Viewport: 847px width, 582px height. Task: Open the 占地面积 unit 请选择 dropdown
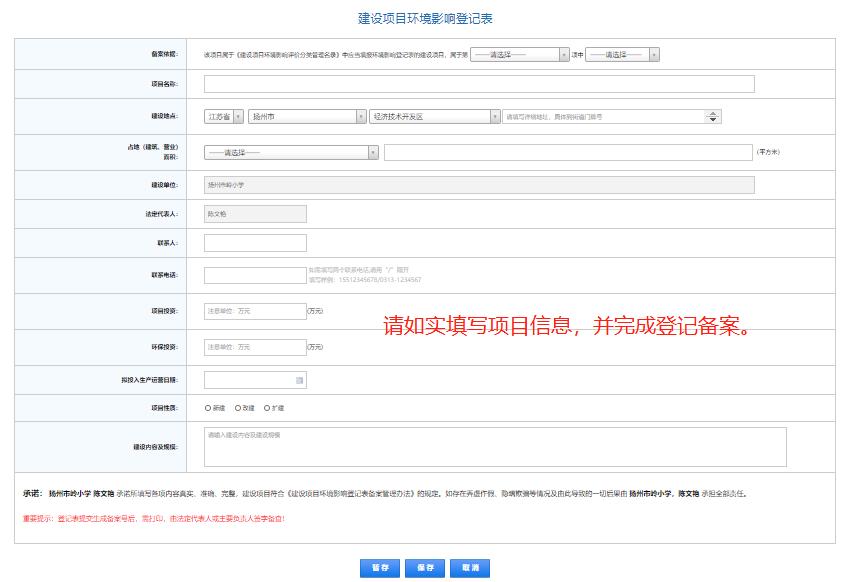click(x=285, y=151)
